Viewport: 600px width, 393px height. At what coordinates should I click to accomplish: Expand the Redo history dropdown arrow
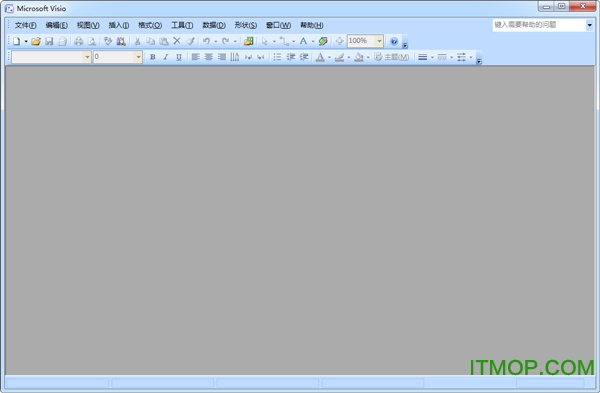[235, 41]
